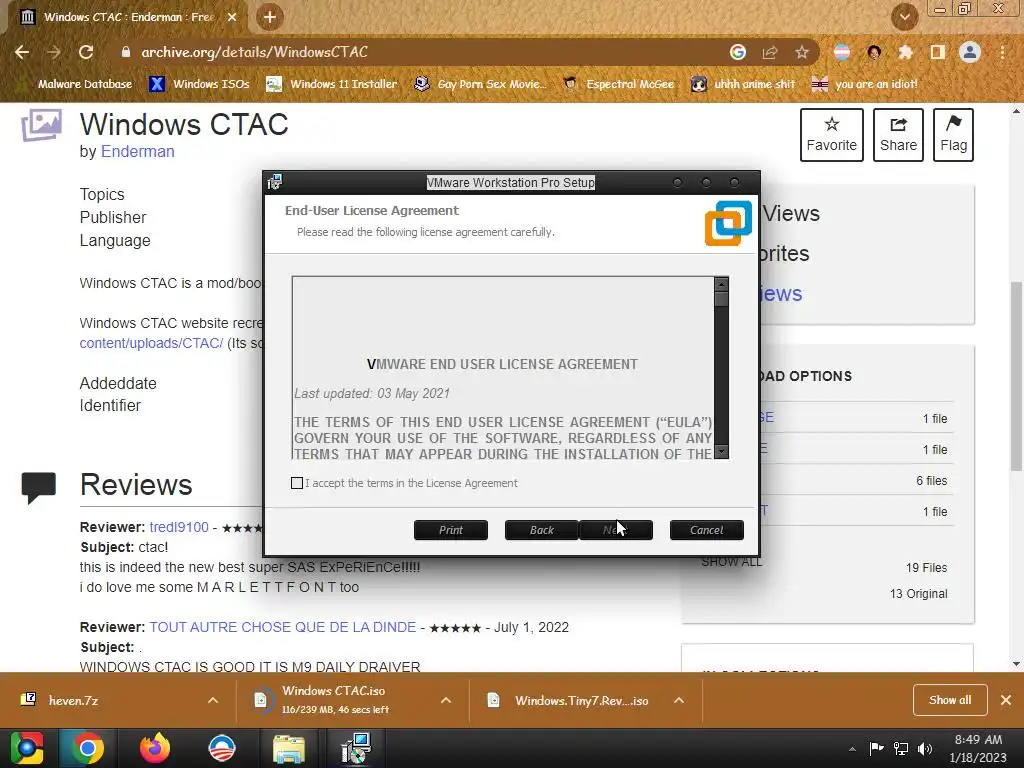The image size is (1024, 768).
Task: Toggle the browser side panel icon
Action: [938, 52]
